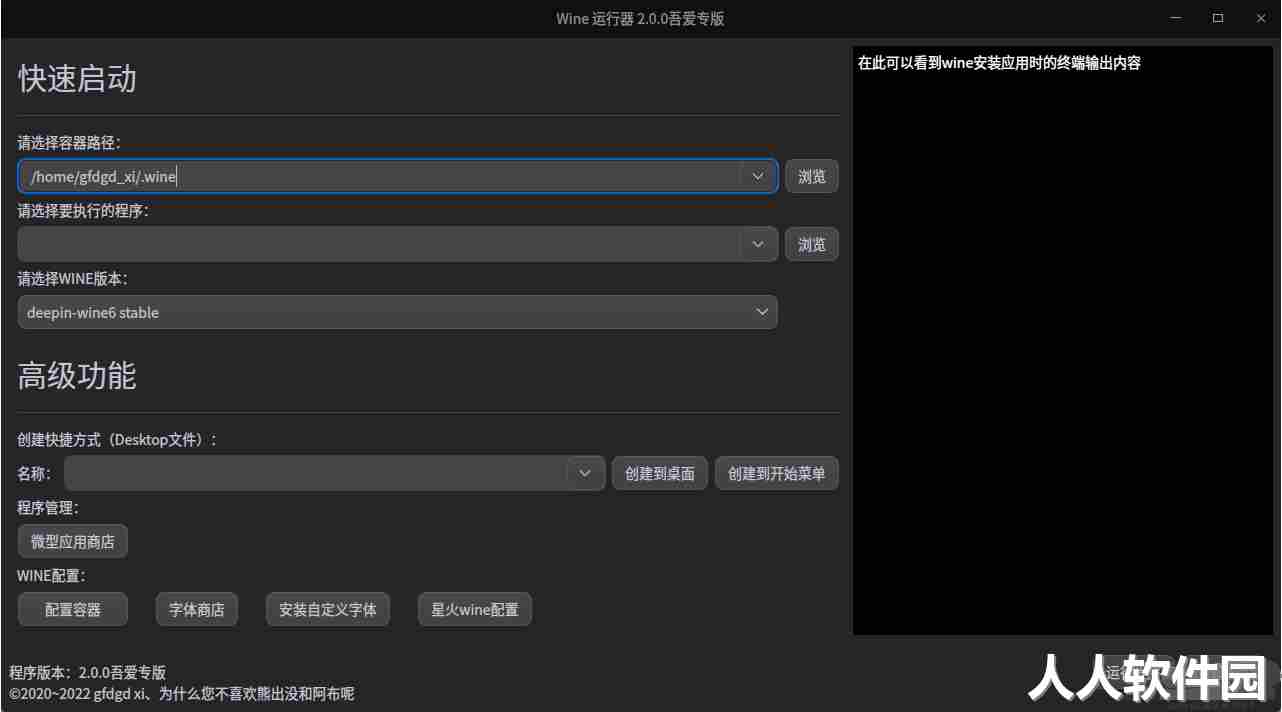The height and width of the screenshot is (712, 1282).
Task: Click the 高级功能 heading text
Action: pos(77,376)
